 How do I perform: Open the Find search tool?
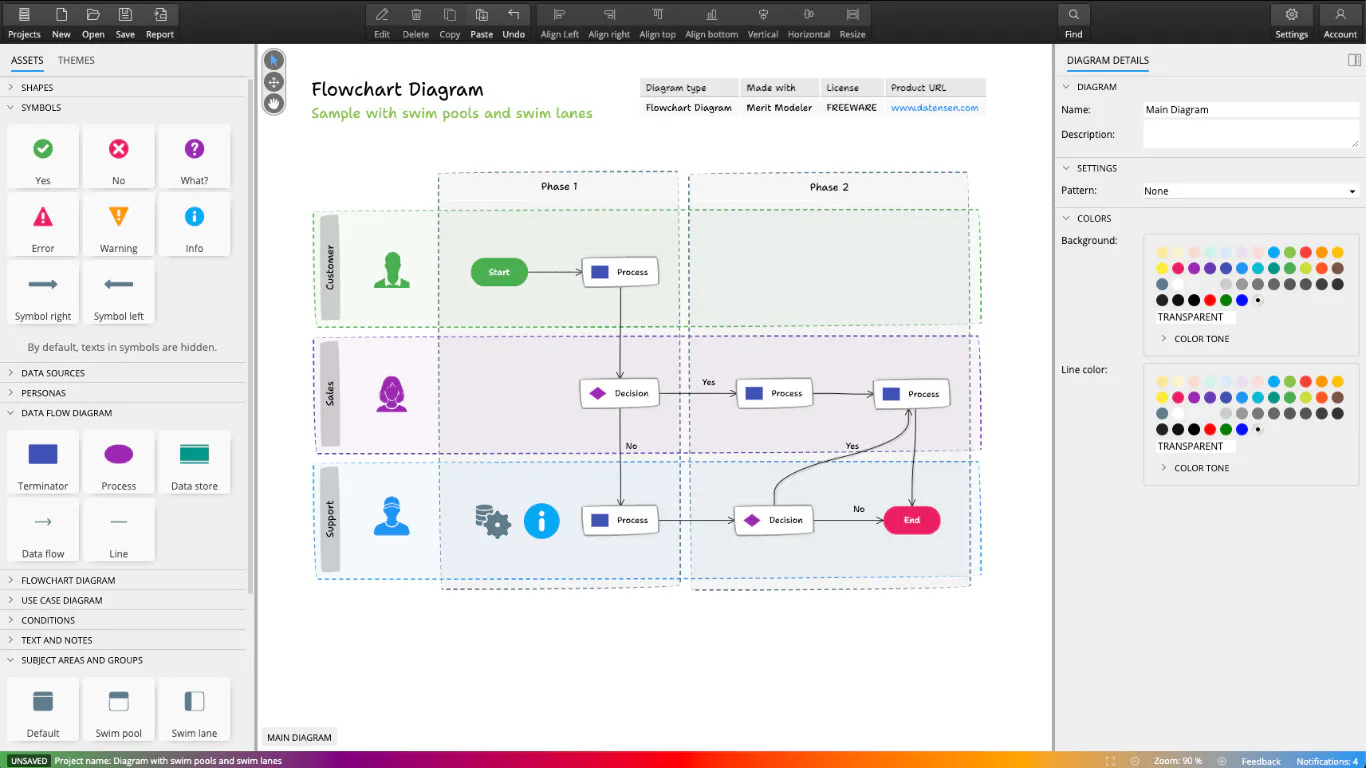coord(1073,22)
